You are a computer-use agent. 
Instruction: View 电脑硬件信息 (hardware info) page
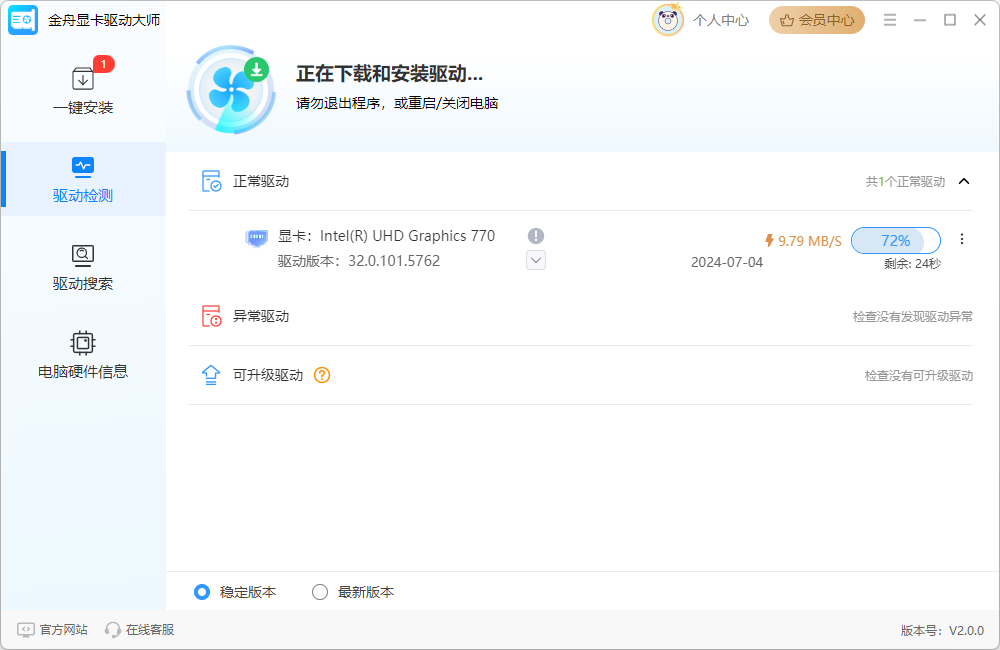pyautogui.click(x=83, y=355)
